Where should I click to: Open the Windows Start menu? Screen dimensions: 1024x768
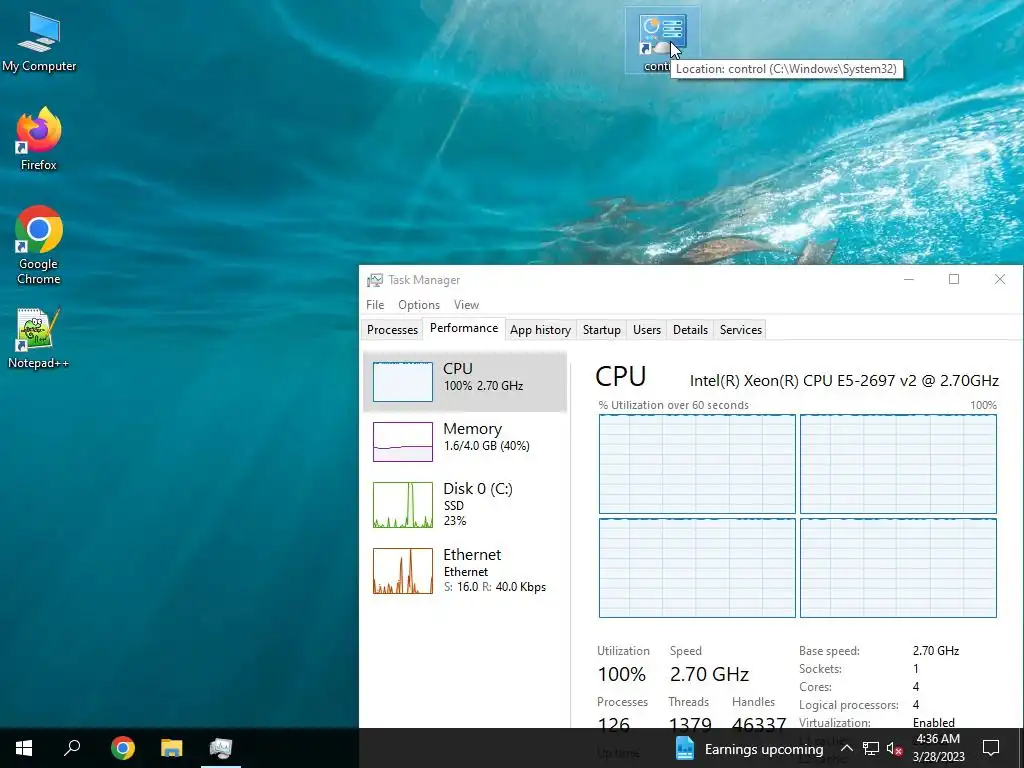[x=24, y=748]
